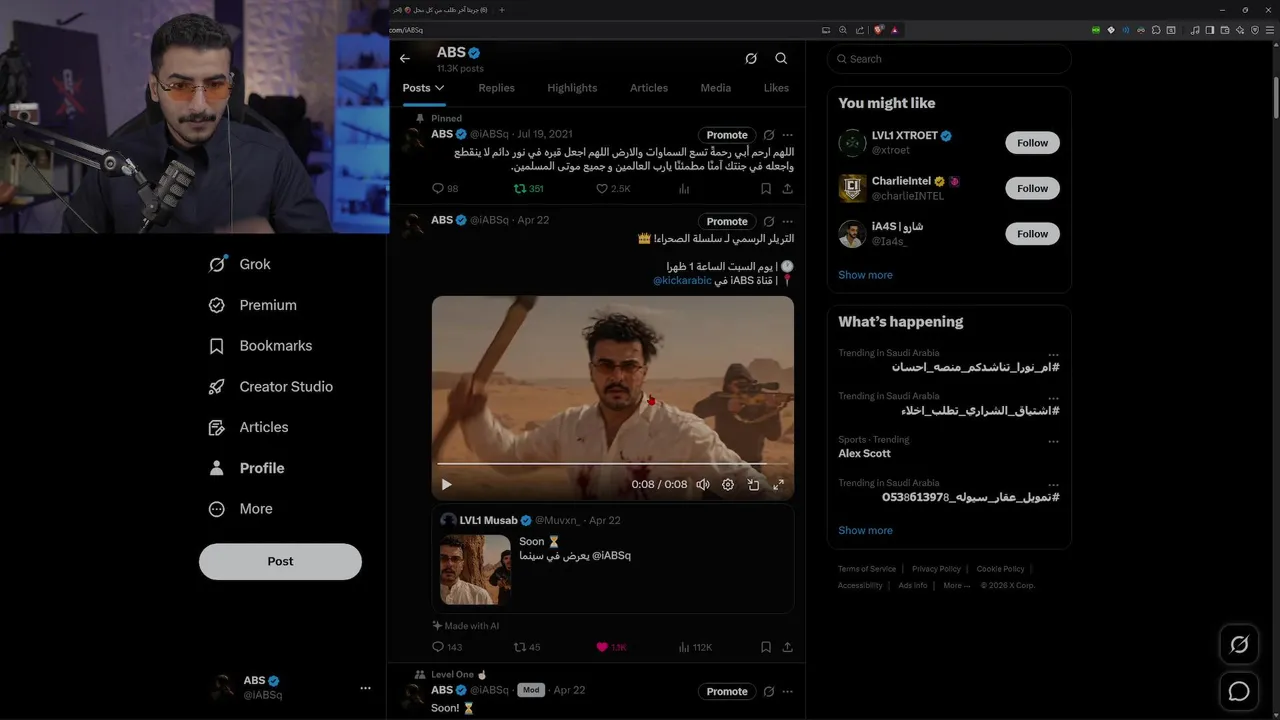Open the Terms of Service link

coord(867,569)
